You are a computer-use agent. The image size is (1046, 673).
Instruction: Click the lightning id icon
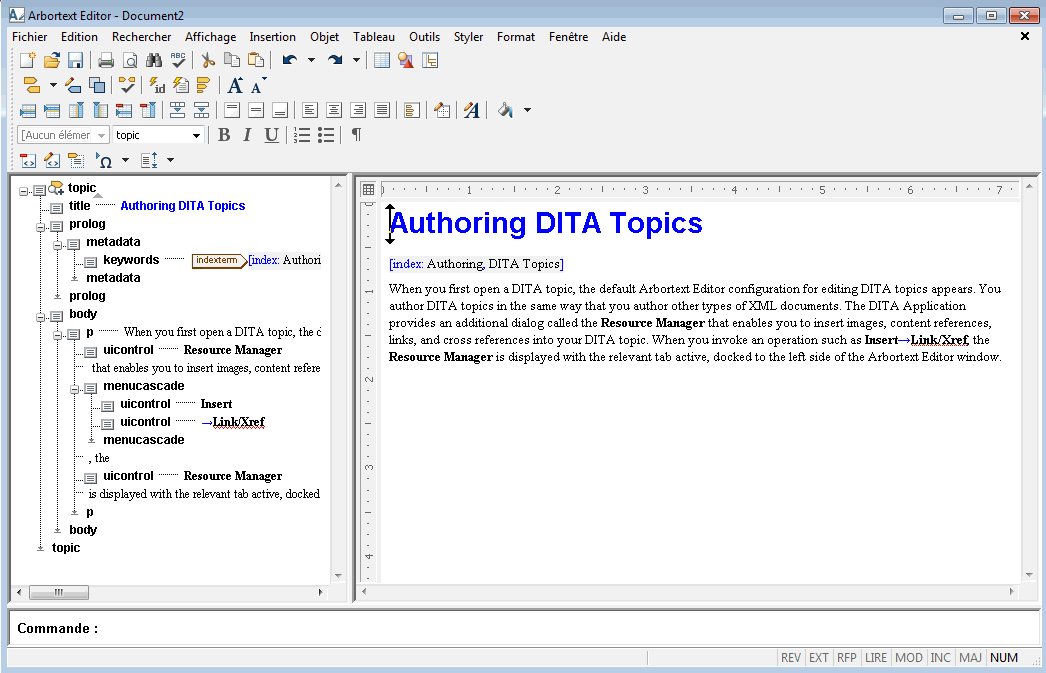click(x=157, y=85)
